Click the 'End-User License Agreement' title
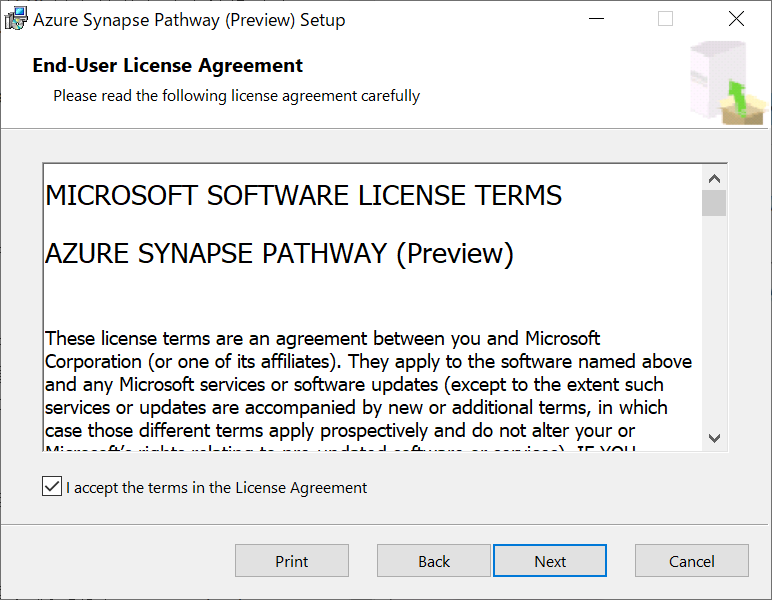 tap(167, 65)
